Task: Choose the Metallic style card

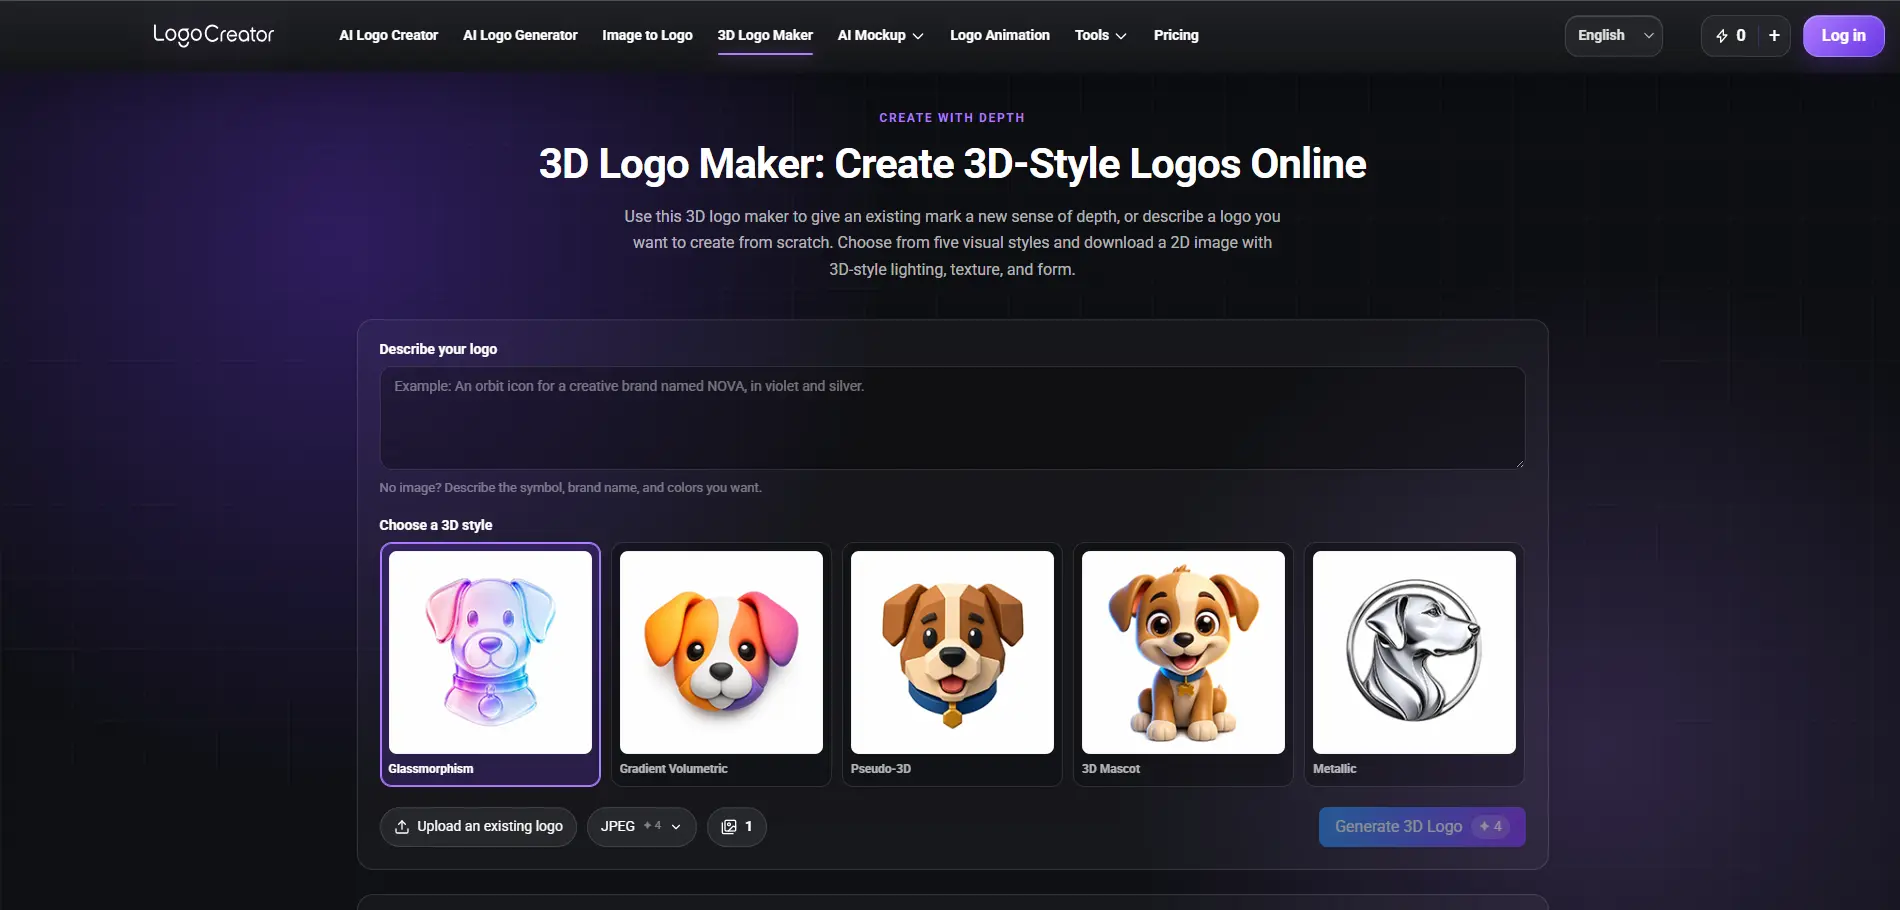Action: click(1414, 664)
